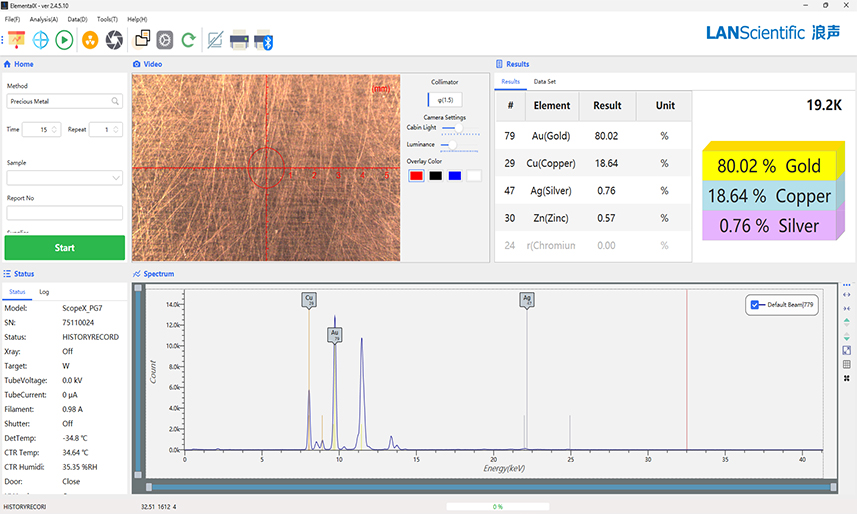The image size is (857, 514).
Task: Click the green refresh arrow icon
Action: [188, 40]
